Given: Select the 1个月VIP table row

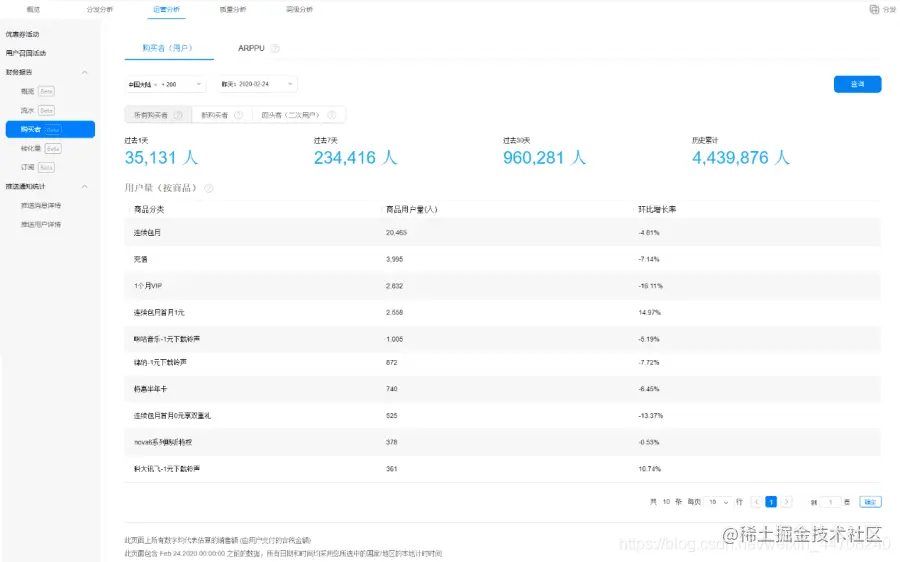Looking at the screenshot, I should tap(502, 286).
